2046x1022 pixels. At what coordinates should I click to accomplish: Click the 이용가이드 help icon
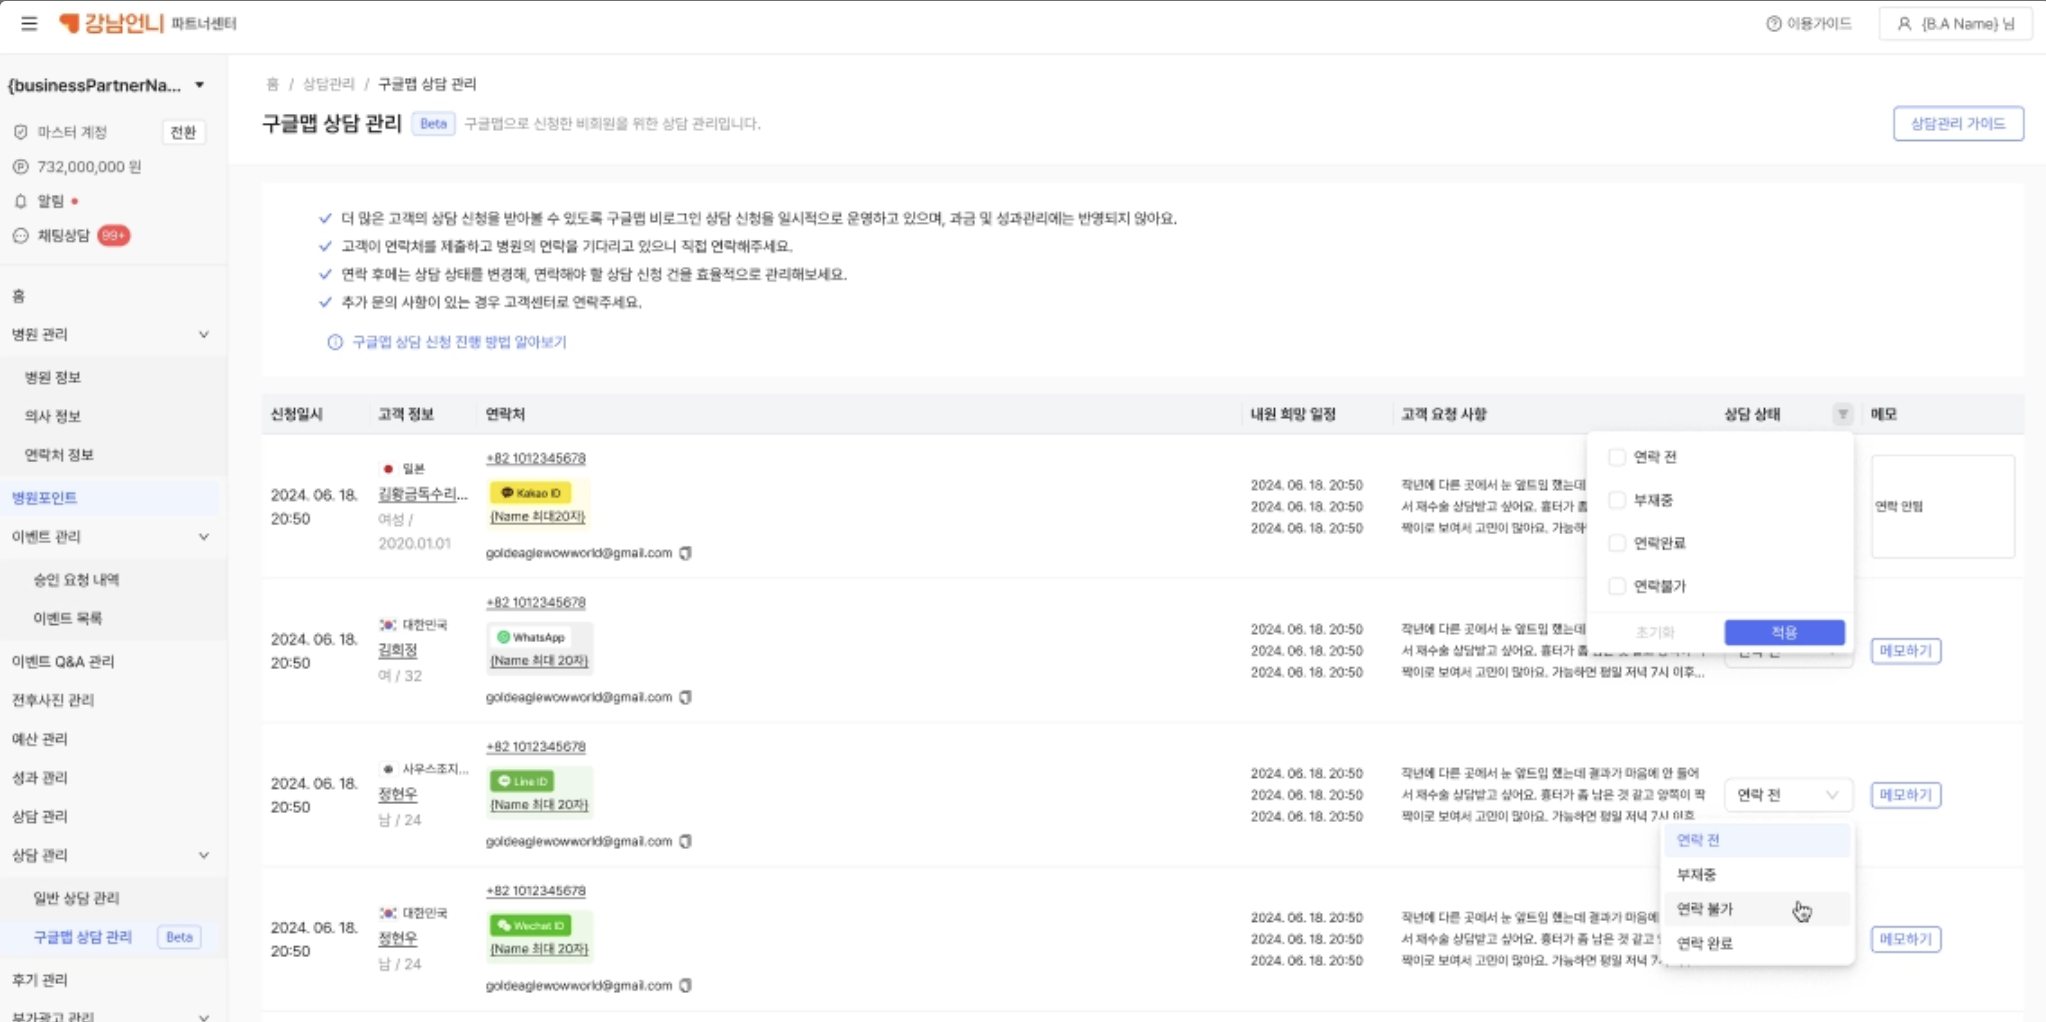point(1773,23)
